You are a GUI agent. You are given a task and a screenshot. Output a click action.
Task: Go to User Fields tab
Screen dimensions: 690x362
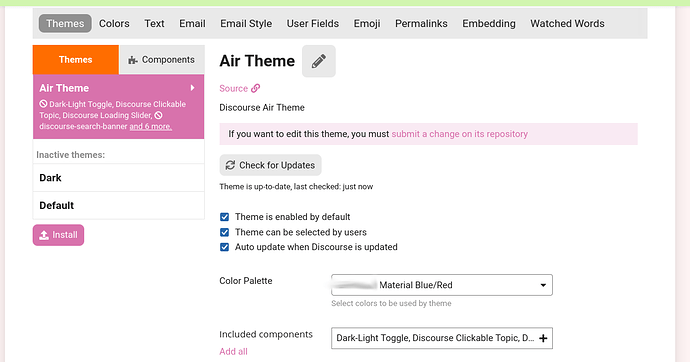[x=312, y=23]
